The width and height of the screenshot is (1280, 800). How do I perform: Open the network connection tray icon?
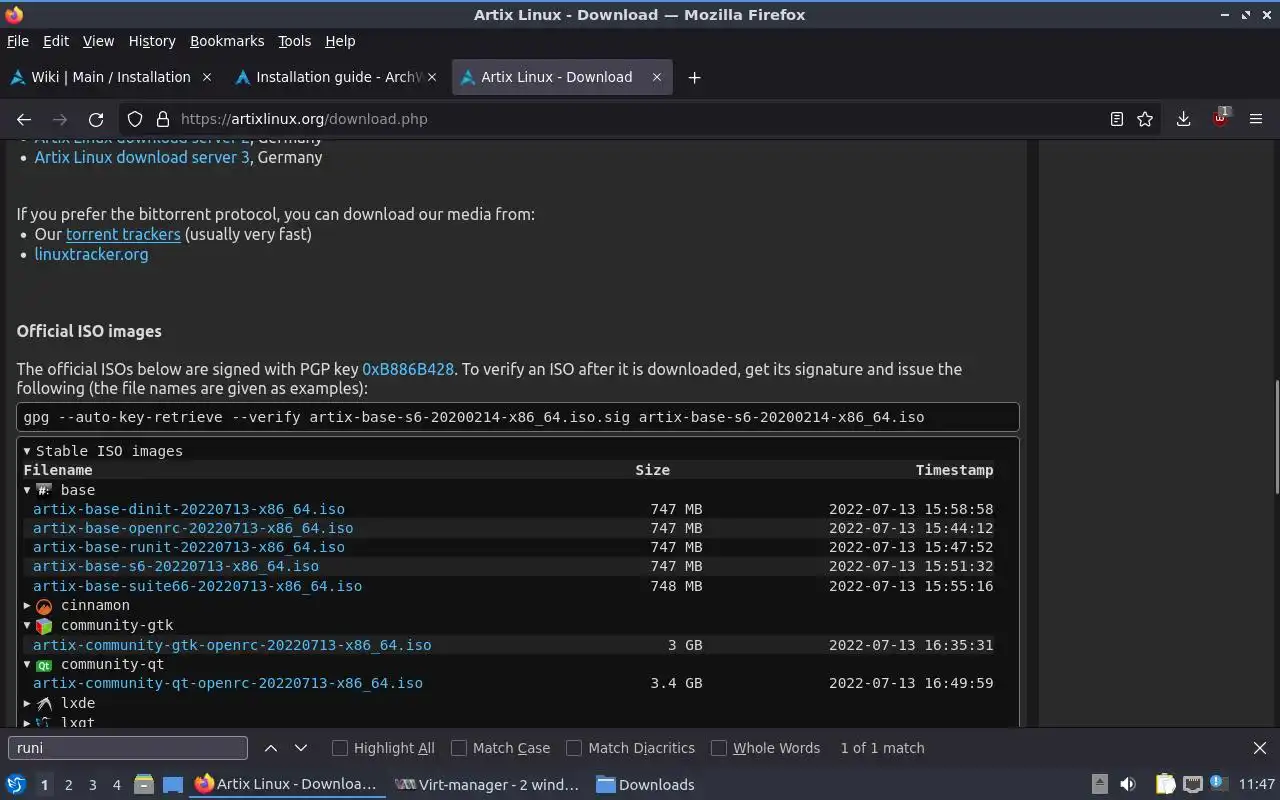coord(1192,785)
